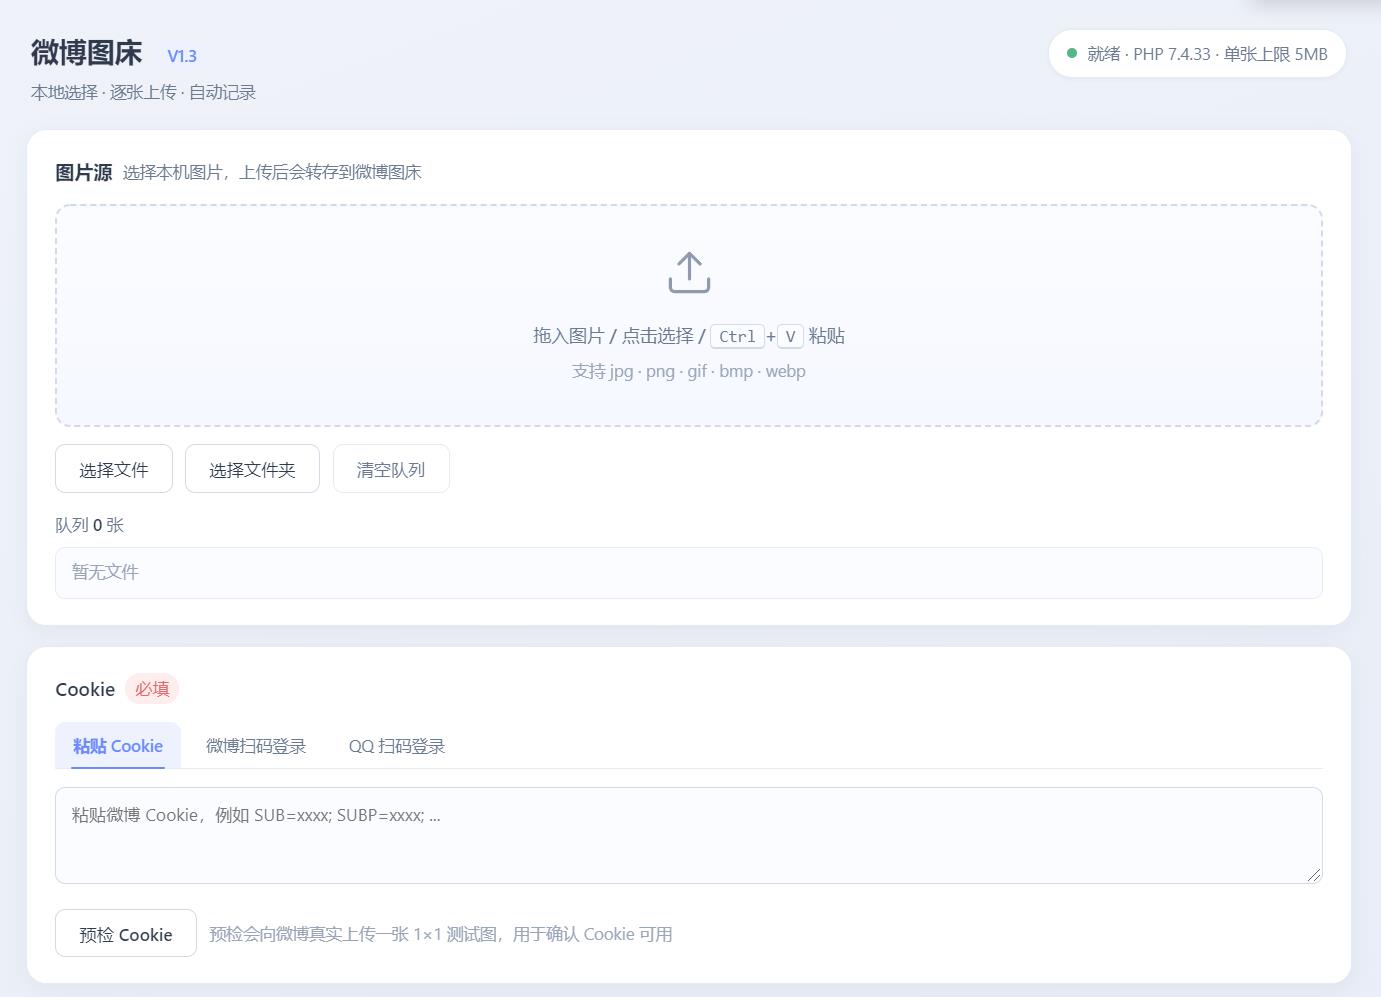Screen dimensions: 1381x997
Task: Open the QQ 扫码登录 tab
Action: (x=397, y=746)
